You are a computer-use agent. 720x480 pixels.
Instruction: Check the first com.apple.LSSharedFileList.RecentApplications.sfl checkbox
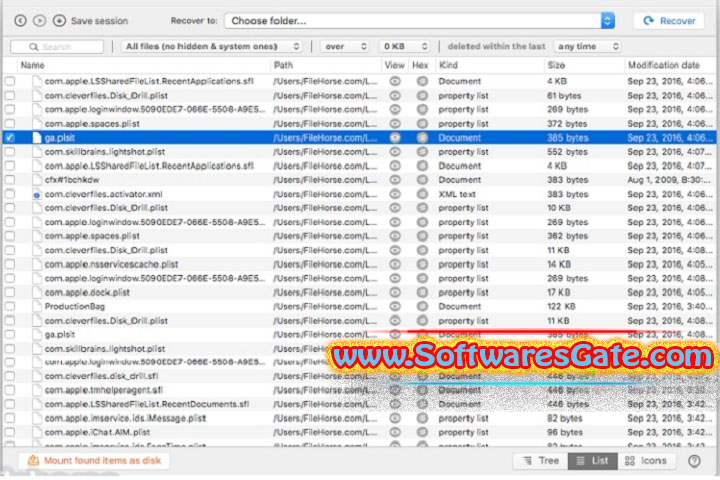pos(10,81)
